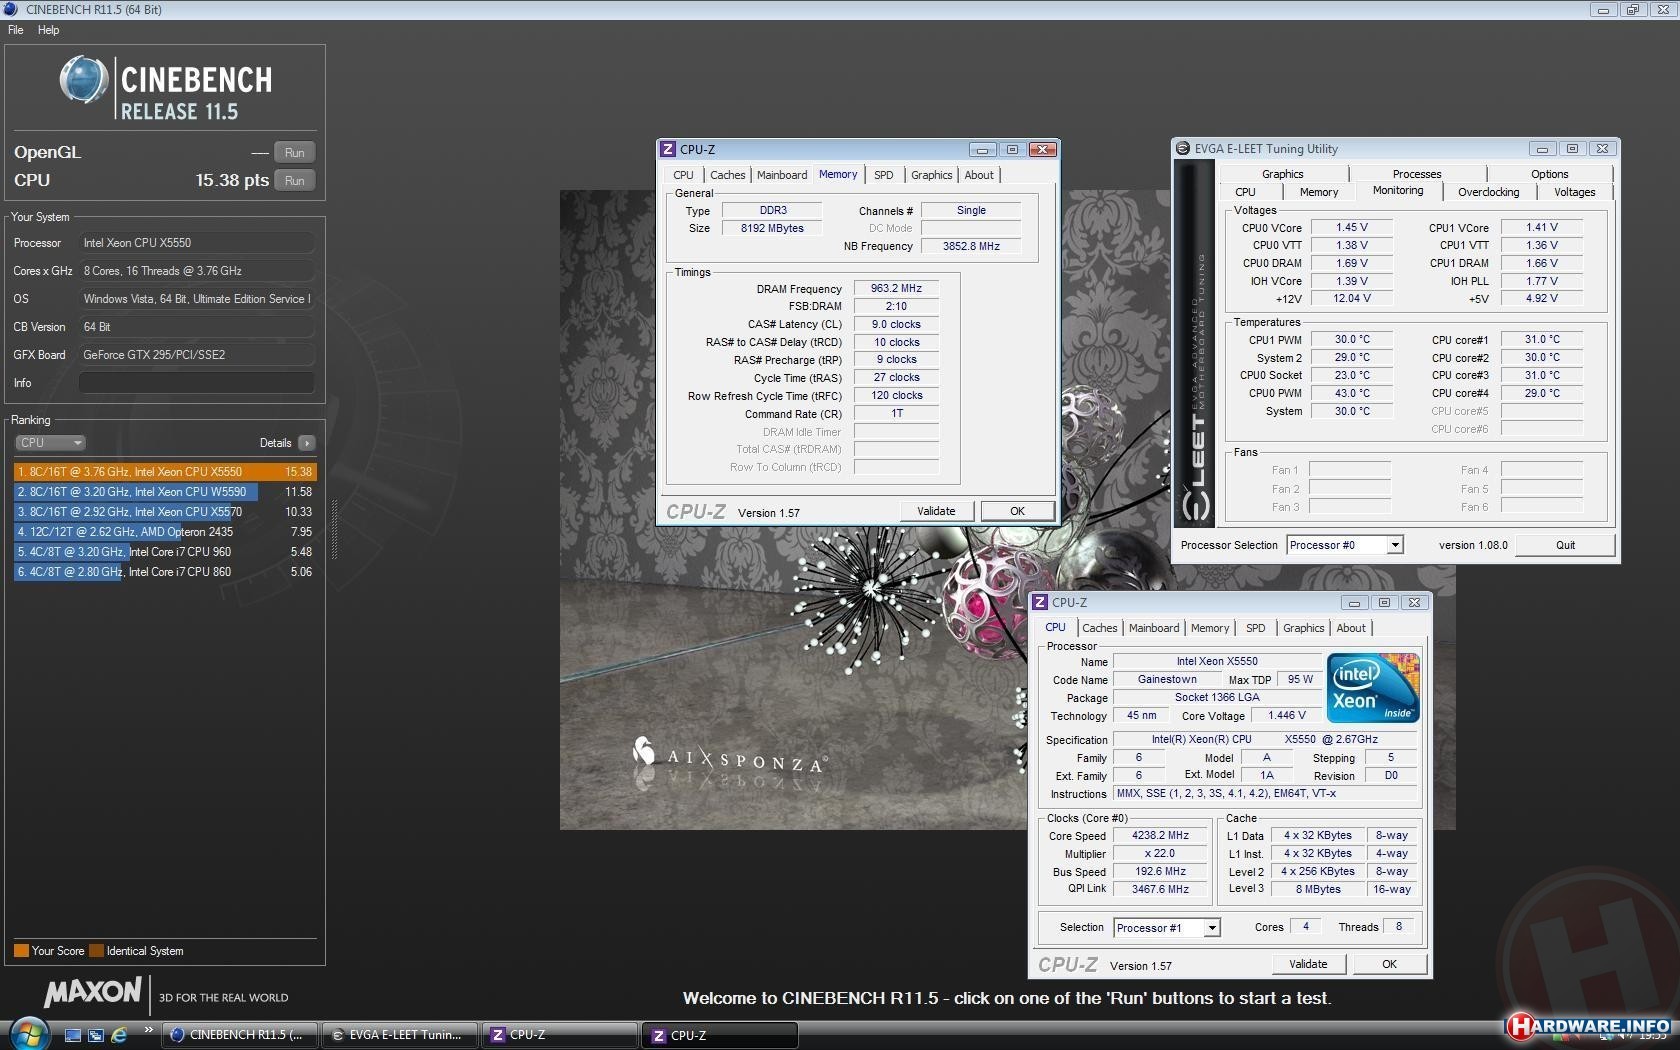Open Graphics tab in CPU-Z memory window
1680x1050 pixels.
pyautogui.click(x=931, y=175)
